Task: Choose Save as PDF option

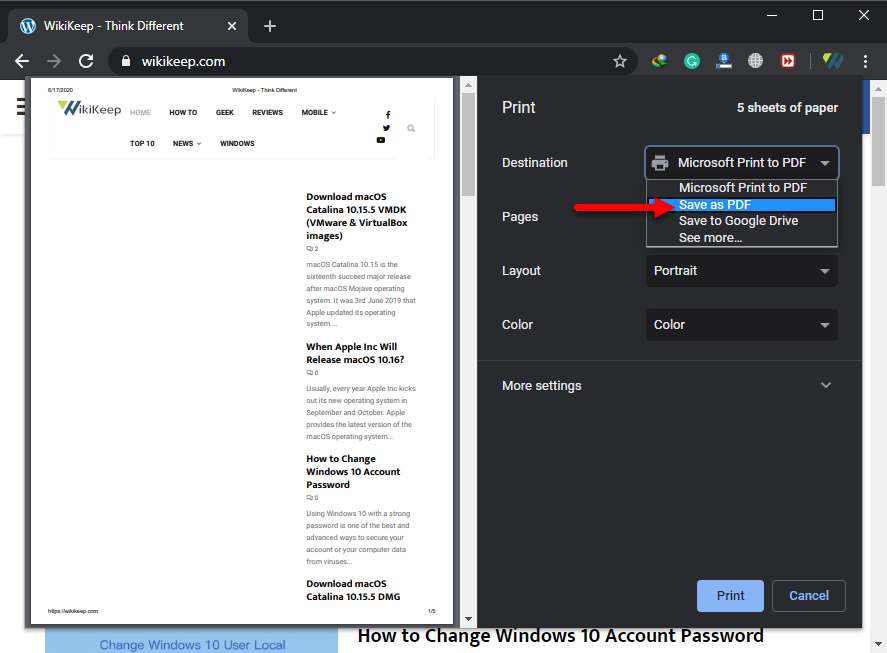Action: (x=742, y=205)
